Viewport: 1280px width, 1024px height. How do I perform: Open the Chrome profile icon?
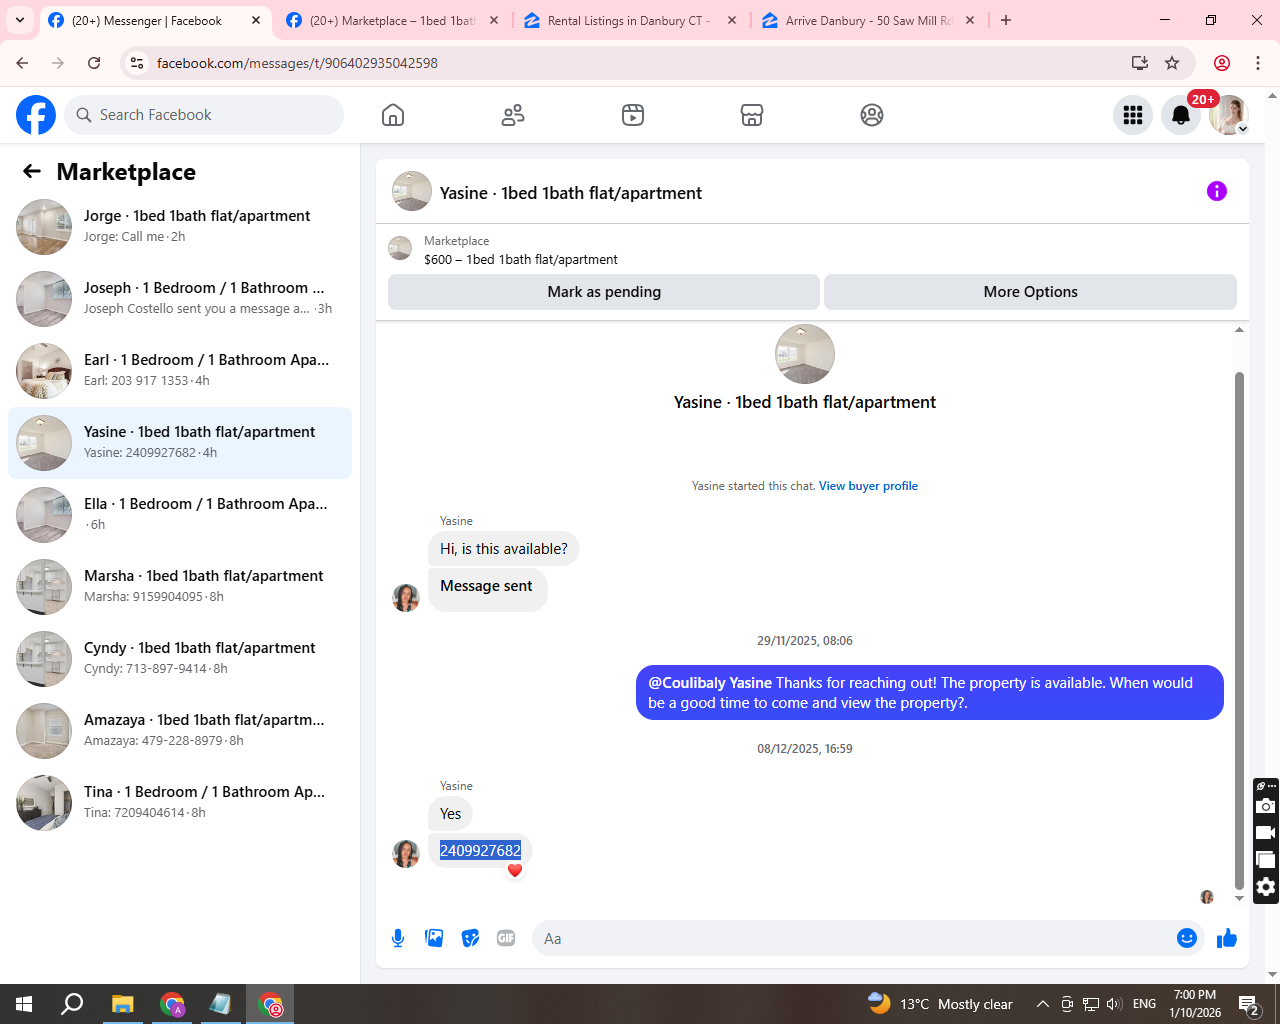1222,63
